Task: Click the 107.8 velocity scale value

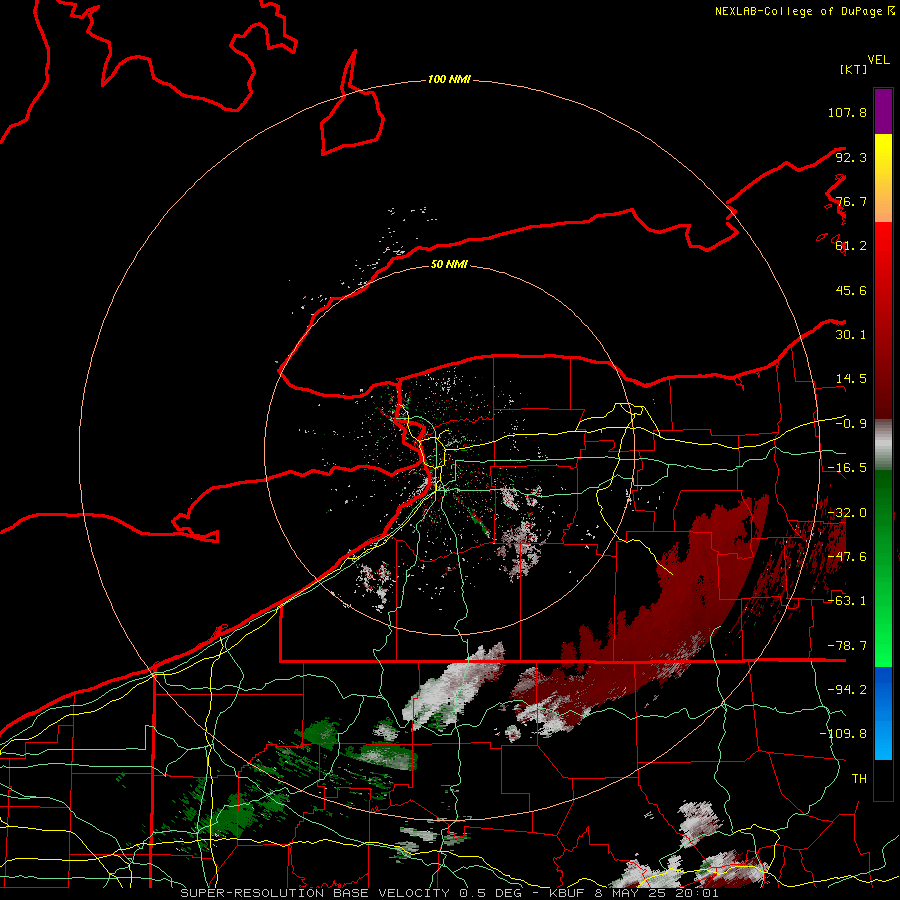Action: pos(847,112)
